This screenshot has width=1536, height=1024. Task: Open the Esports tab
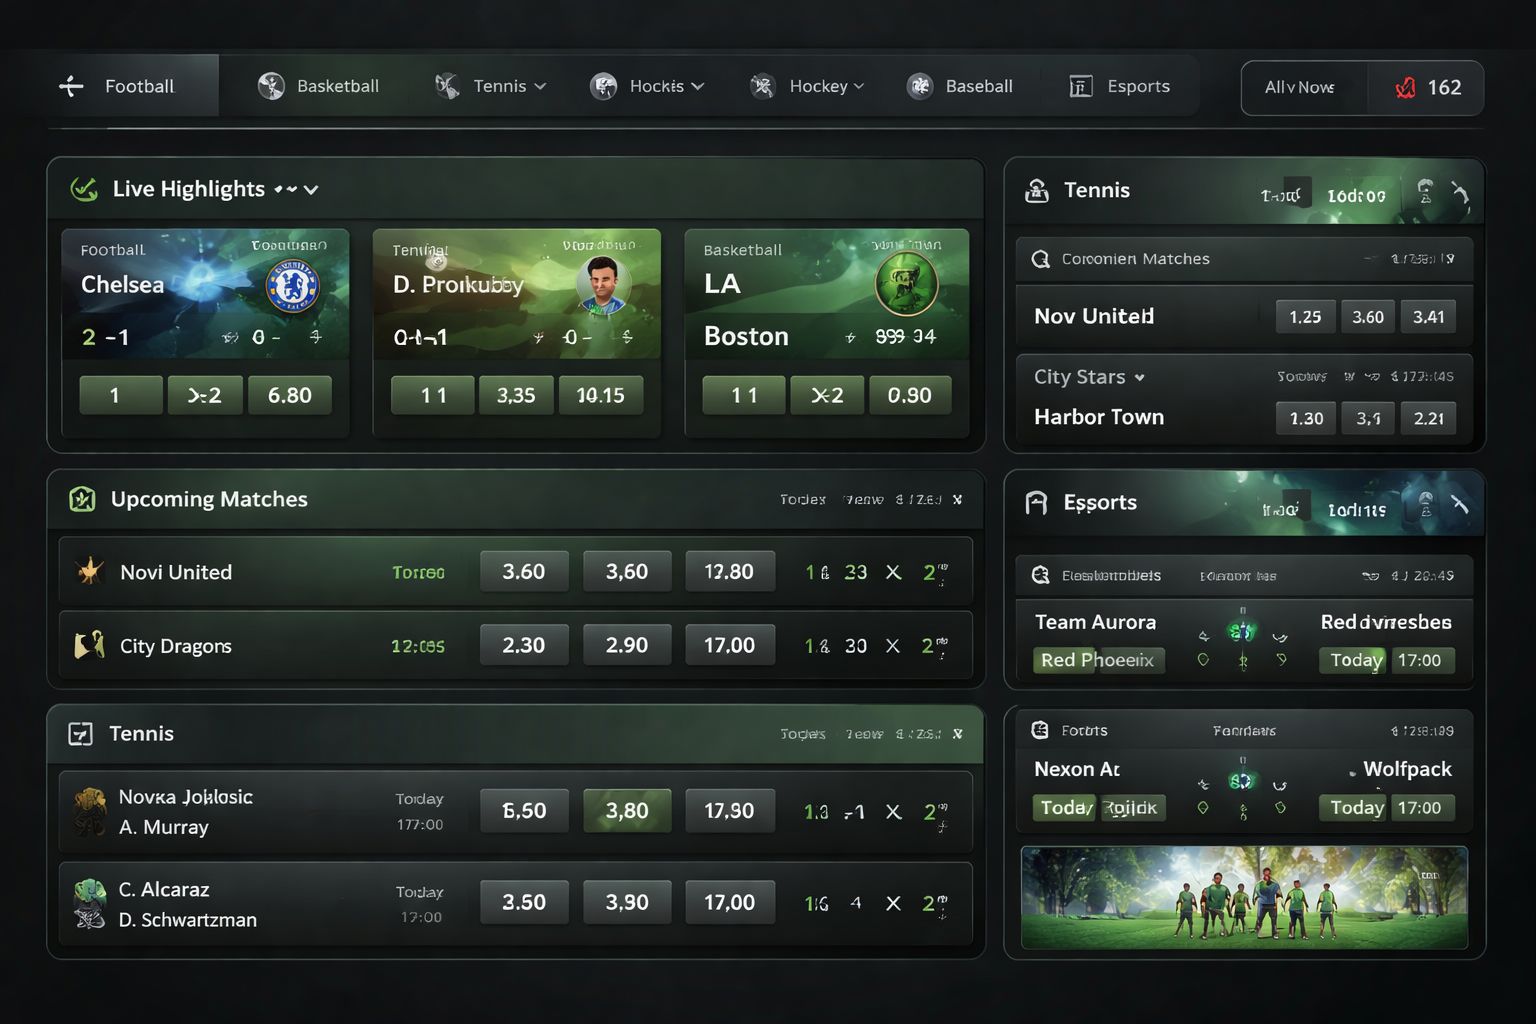(1120, 86)
